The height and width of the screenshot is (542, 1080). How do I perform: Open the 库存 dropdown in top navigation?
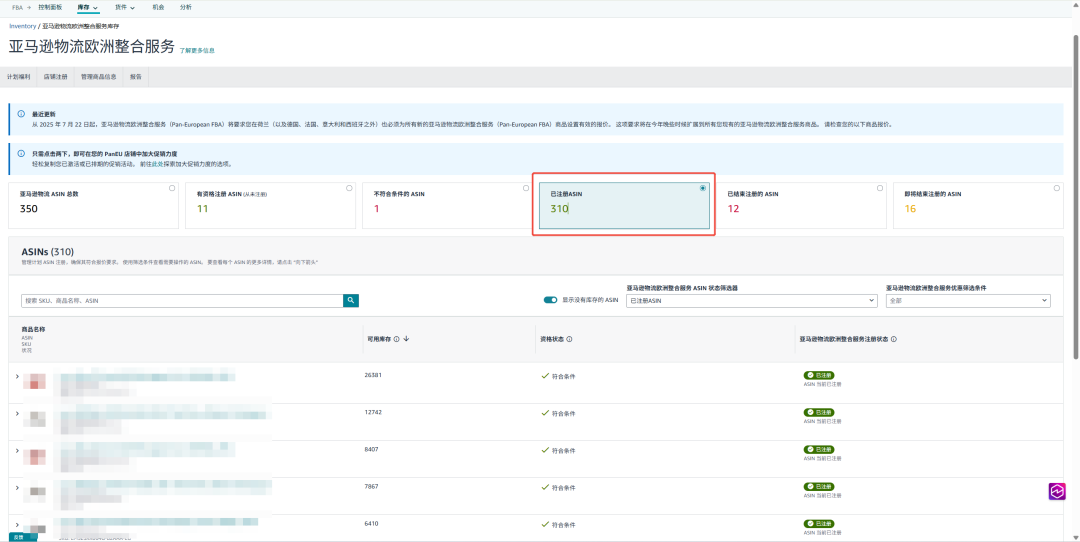pos(87,7)
